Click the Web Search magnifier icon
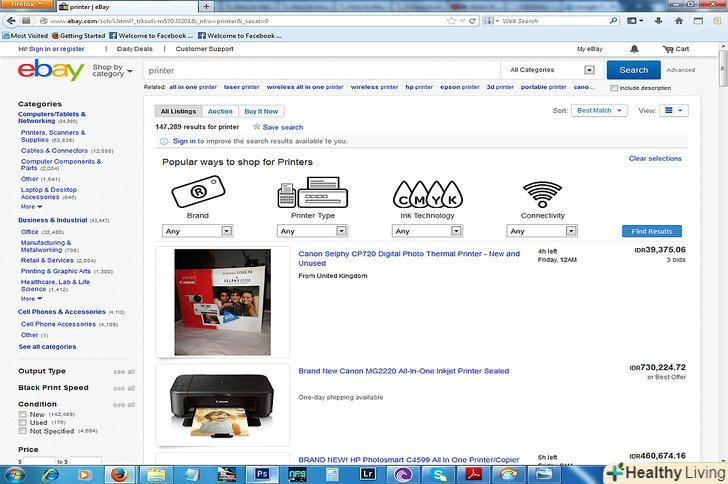This screenshot has height=484, width=728. (613, 21)
